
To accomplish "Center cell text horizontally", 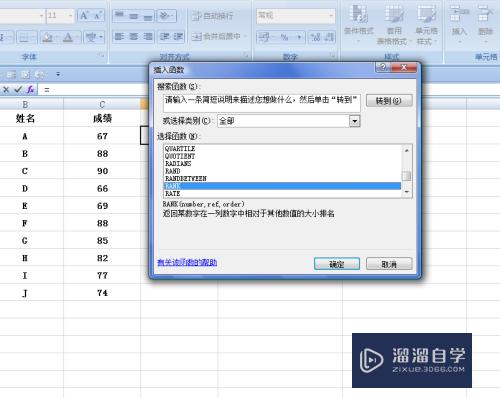I will point(134,36).
